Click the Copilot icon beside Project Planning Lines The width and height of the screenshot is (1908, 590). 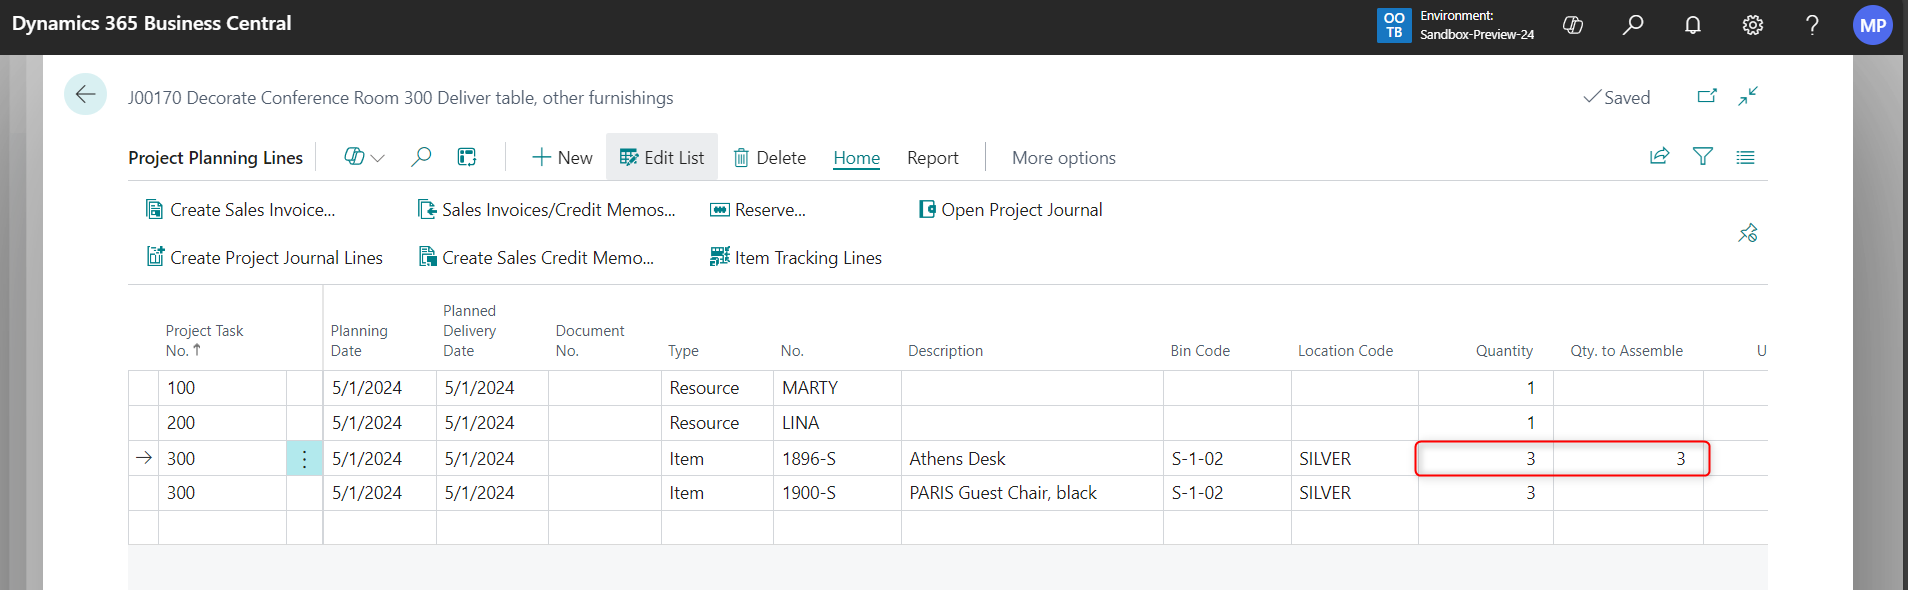[354, 157]
